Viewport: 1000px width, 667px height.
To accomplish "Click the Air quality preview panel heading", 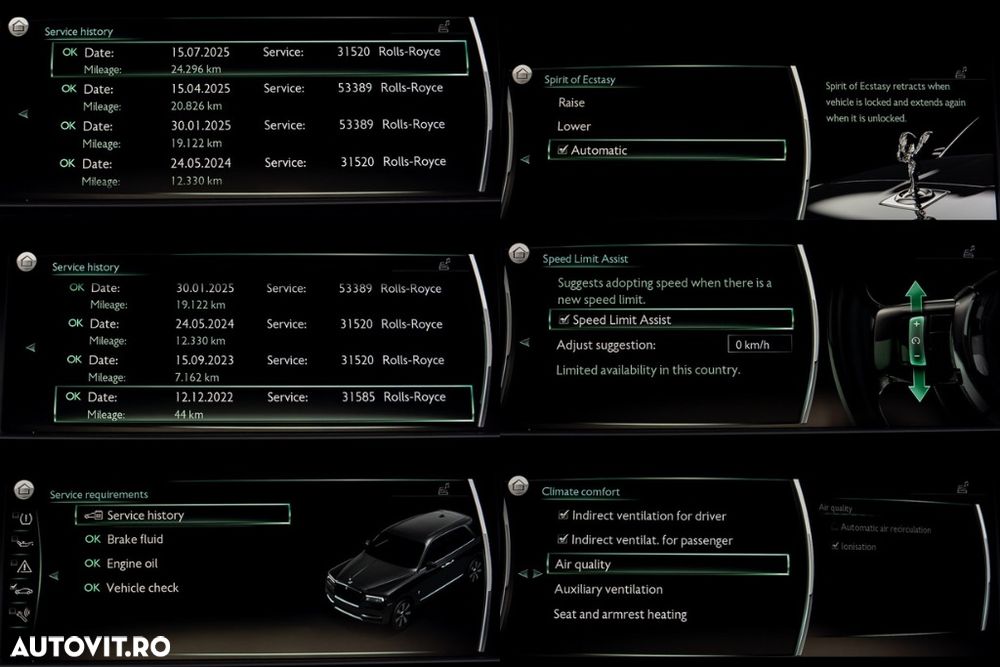I will pos(835,508).
